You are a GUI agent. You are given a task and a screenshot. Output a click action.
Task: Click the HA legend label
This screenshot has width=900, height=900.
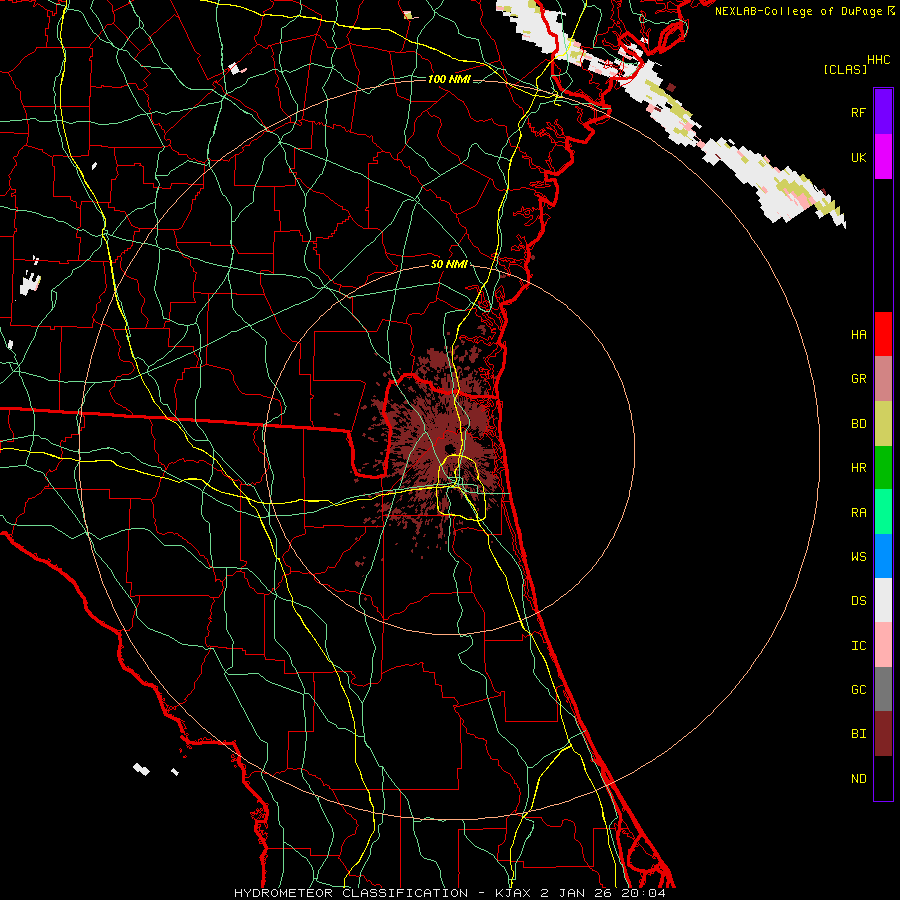(859, 334)
